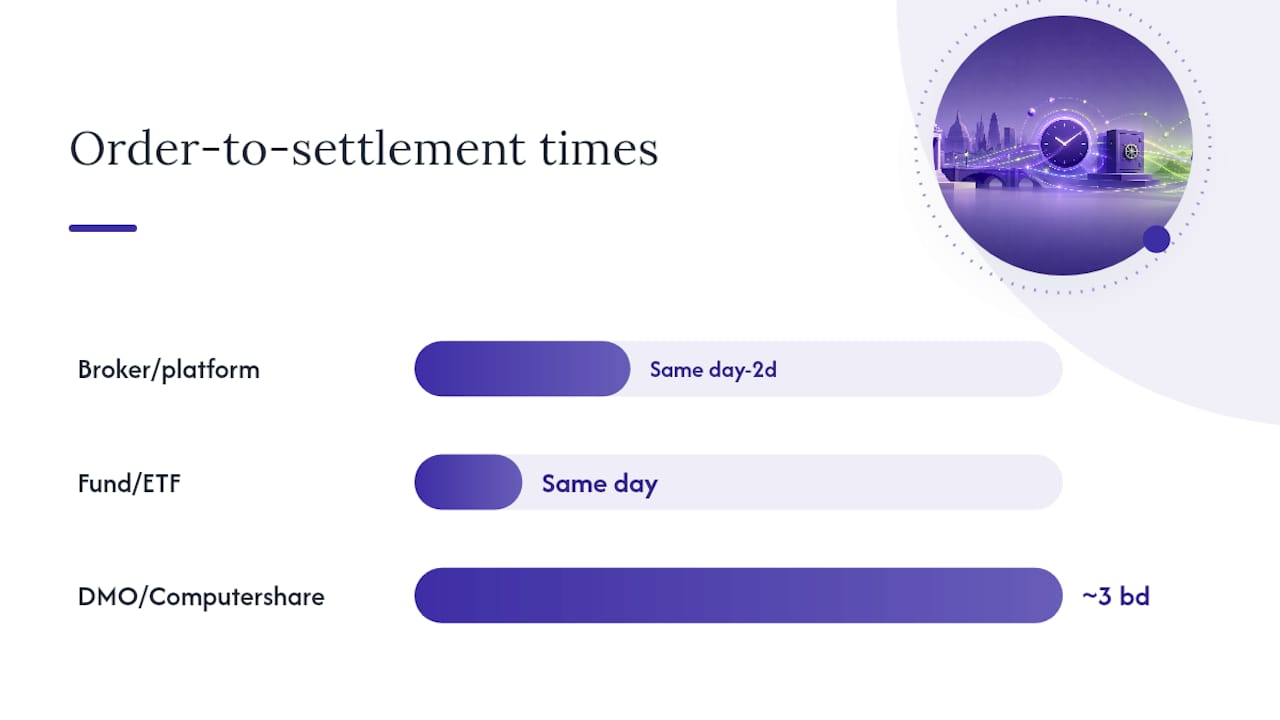Select the small purple dot on dotted ring
This screenshot has height=720, width=1280.
click(x=1156, y=239)
